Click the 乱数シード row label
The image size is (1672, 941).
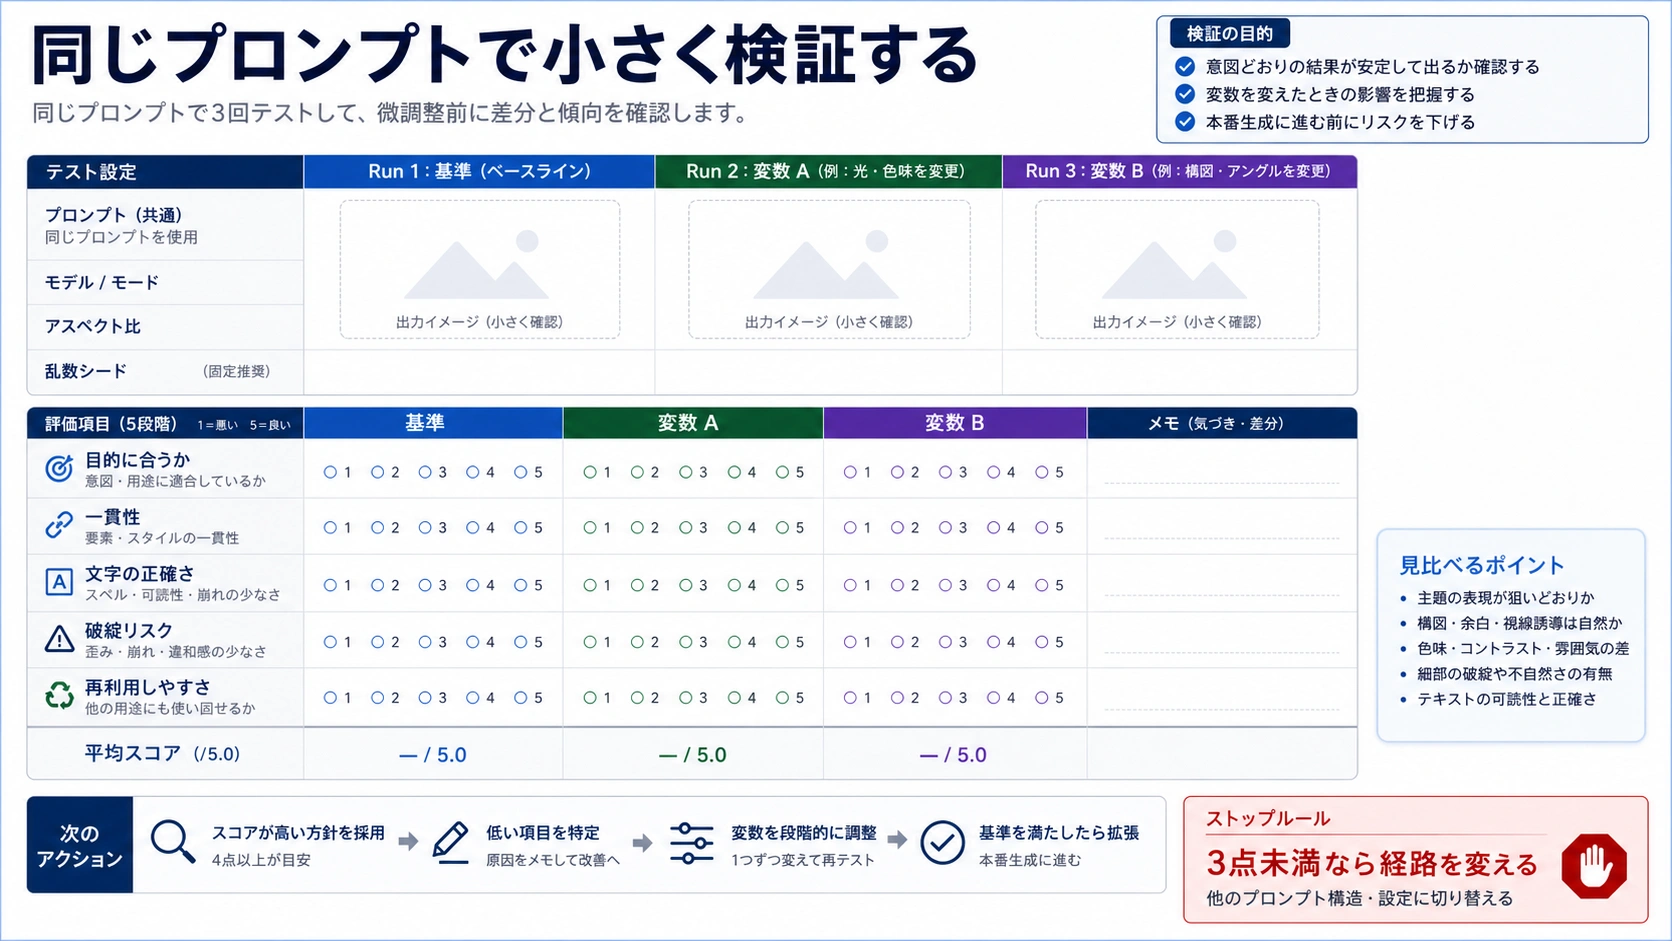[x=86, y=371]
